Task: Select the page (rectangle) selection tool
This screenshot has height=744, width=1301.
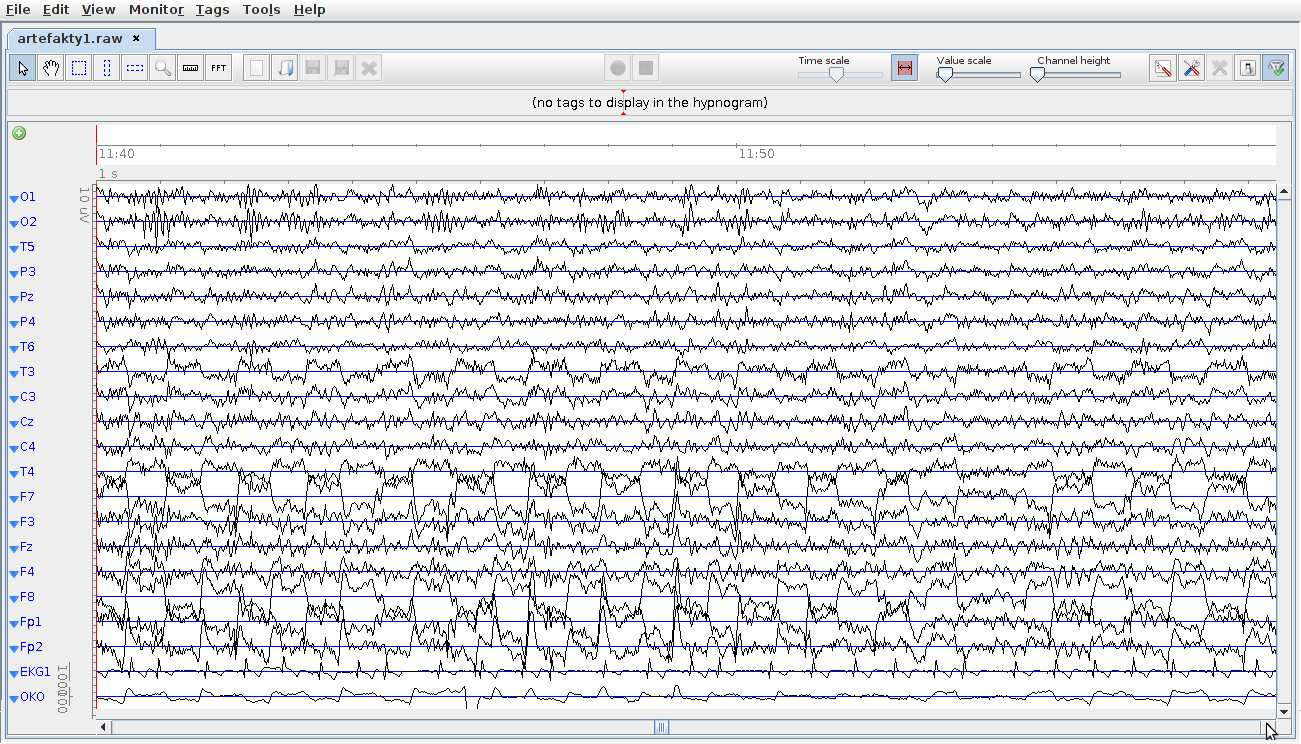Action: (x=79, y=68)
